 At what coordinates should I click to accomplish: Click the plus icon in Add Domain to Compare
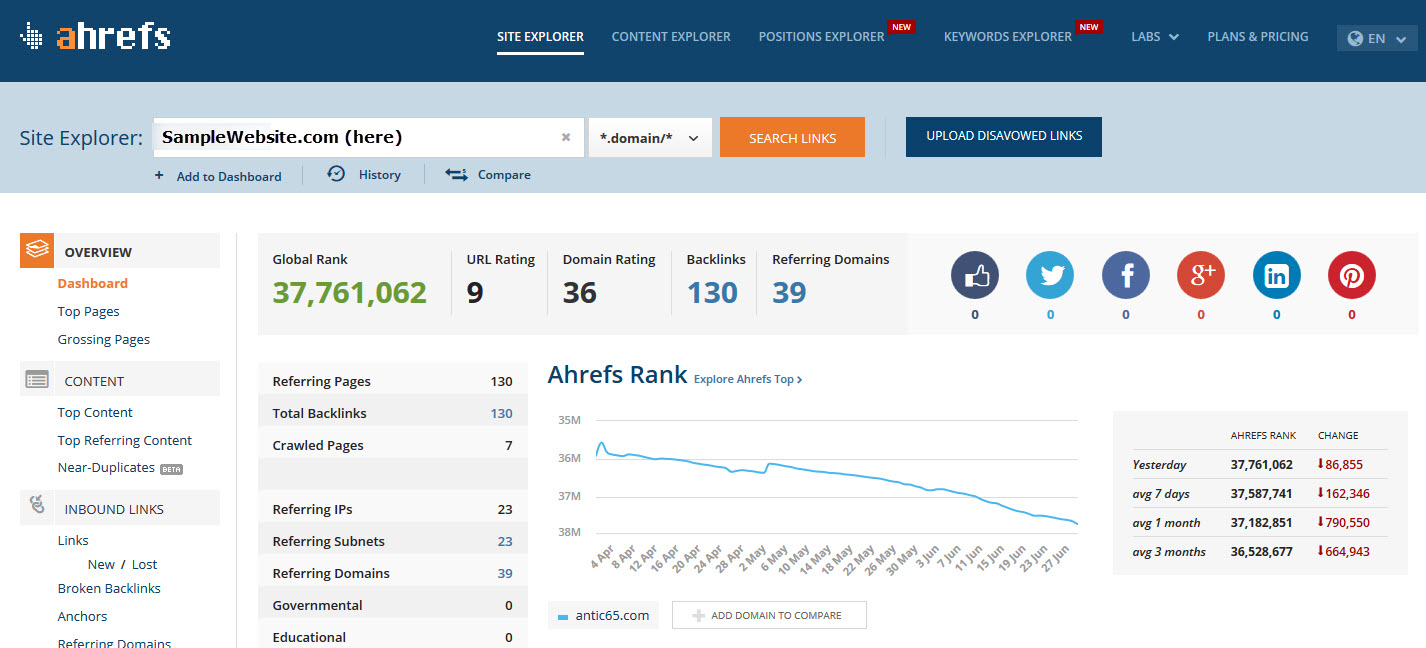pyautogui.click(x=699, y=615)
